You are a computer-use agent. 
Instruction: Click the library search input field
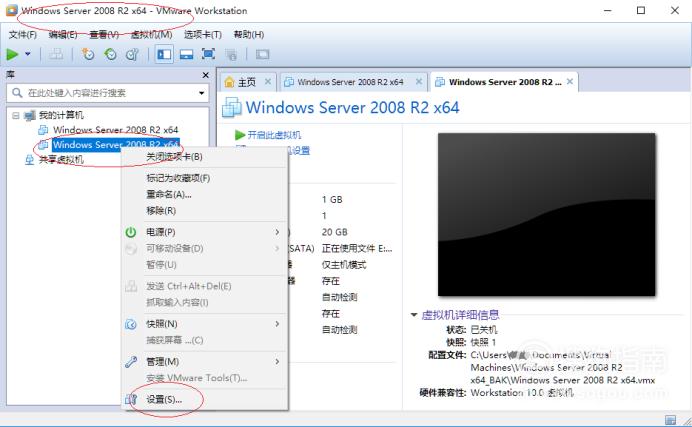click(108, 93)
